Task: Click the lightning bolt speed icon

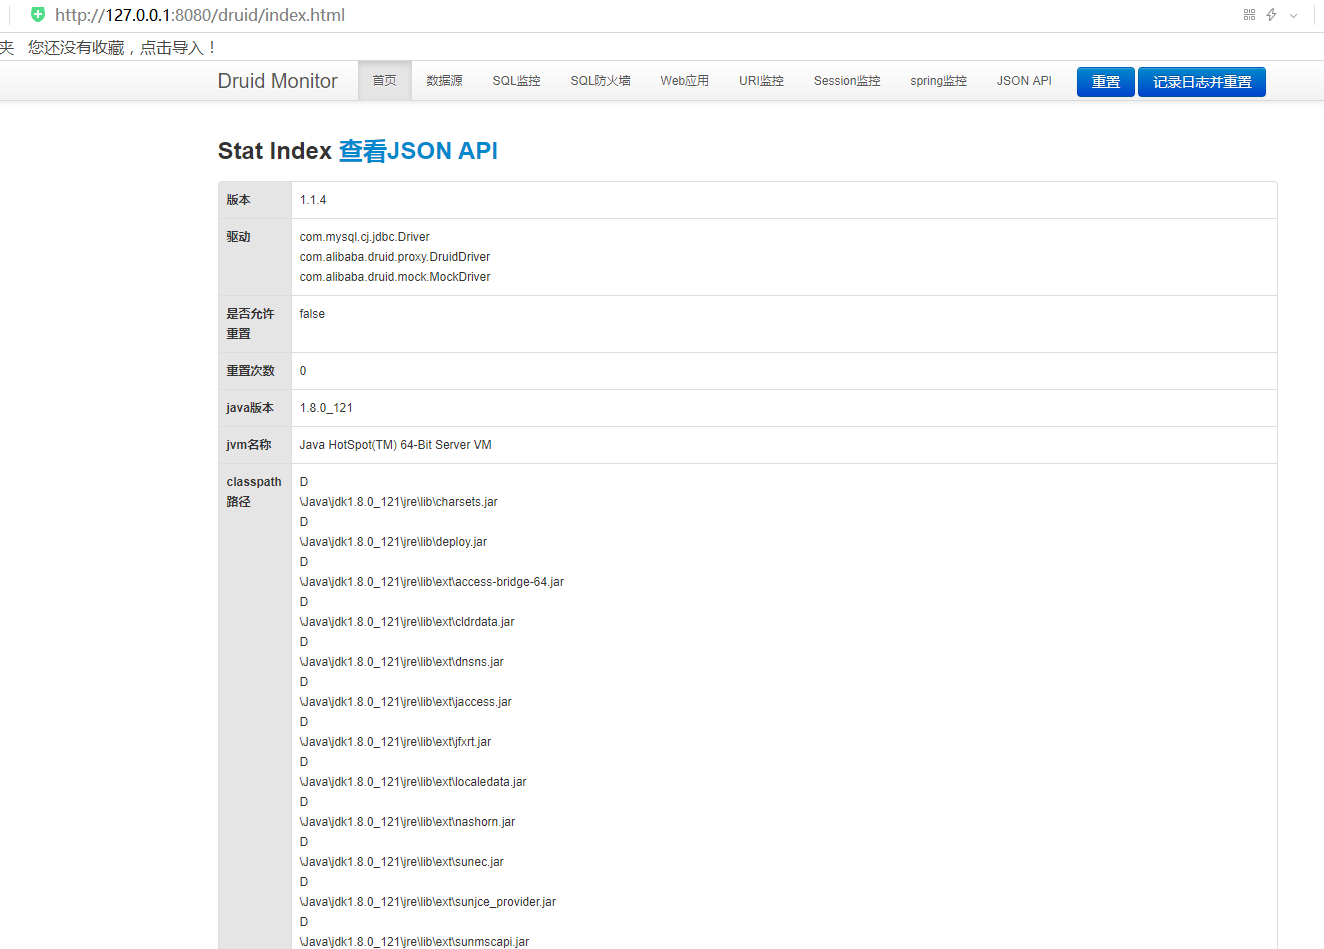Action: coord(1271,15)
